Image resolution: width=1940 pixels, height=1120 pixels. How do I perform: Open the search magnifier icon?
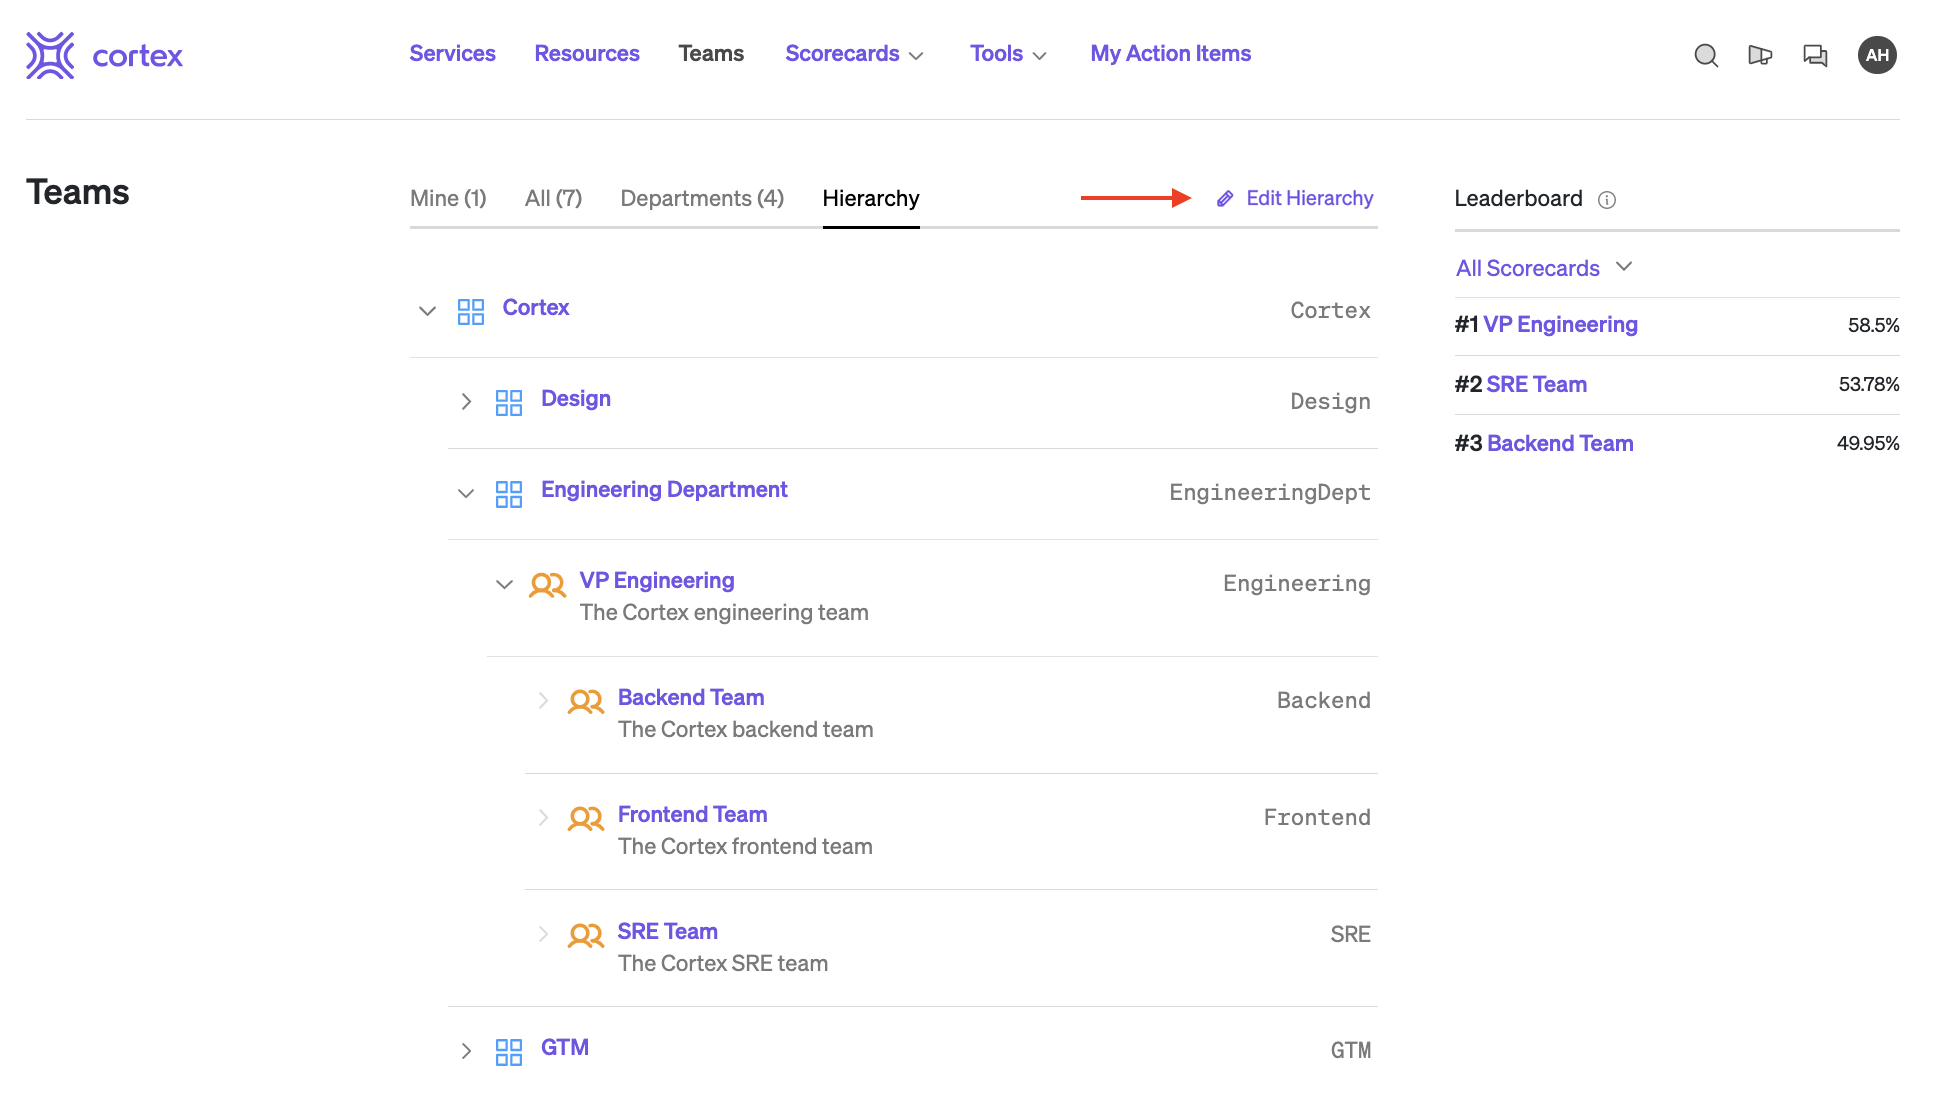(x=1706, y=55)
